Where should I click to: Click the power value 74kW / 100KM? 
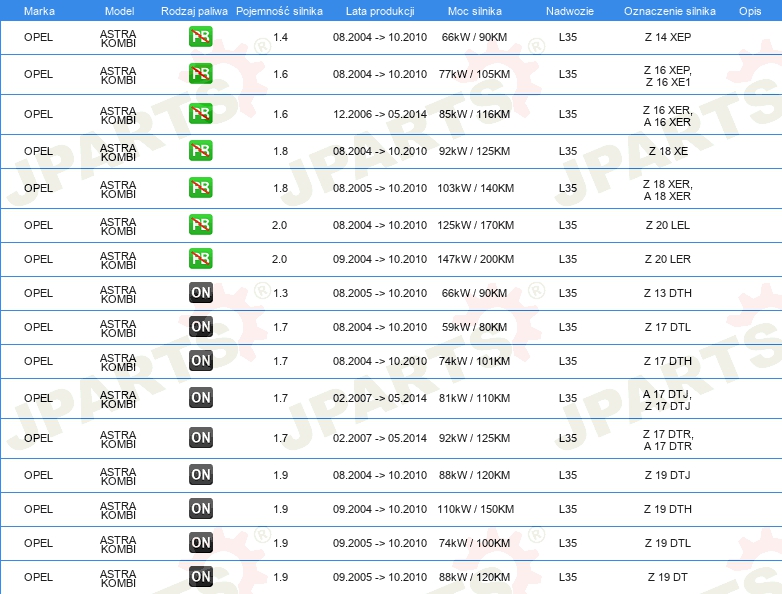pos(474,543)
